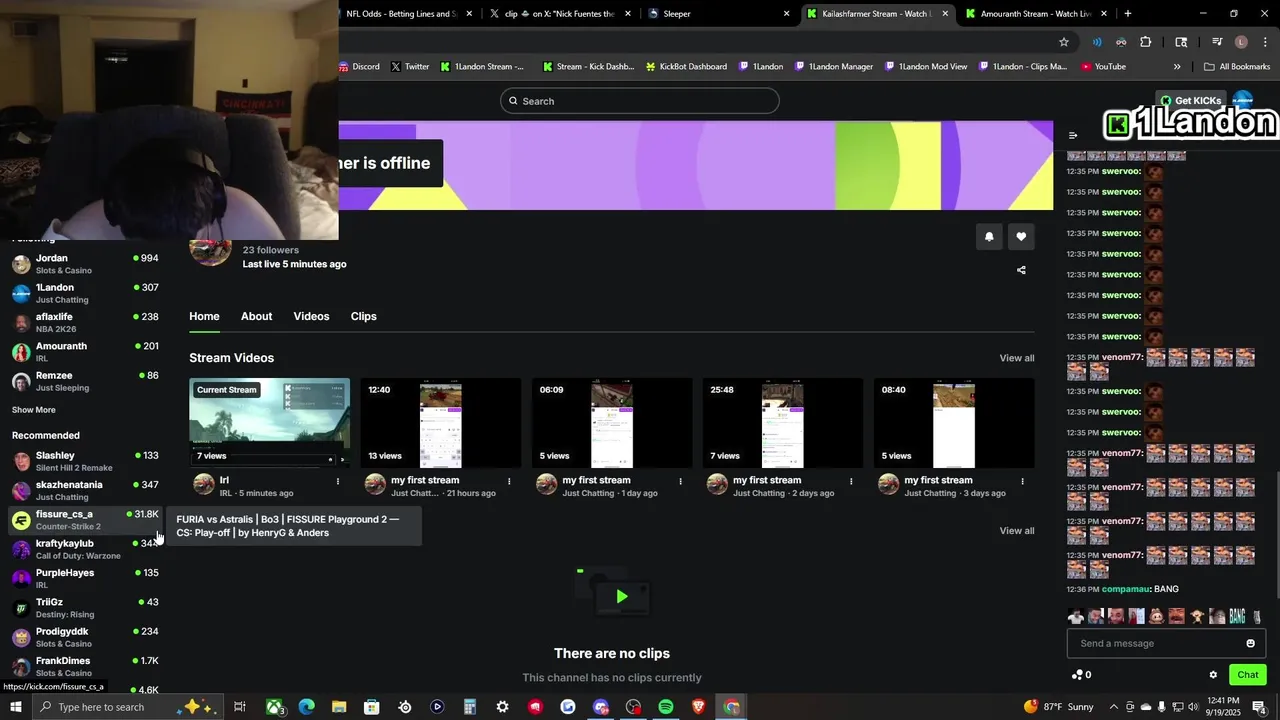The image size is (1280, 720).
Task: Click the share icon below the follow button
Action: click(x=1021, y=270)
